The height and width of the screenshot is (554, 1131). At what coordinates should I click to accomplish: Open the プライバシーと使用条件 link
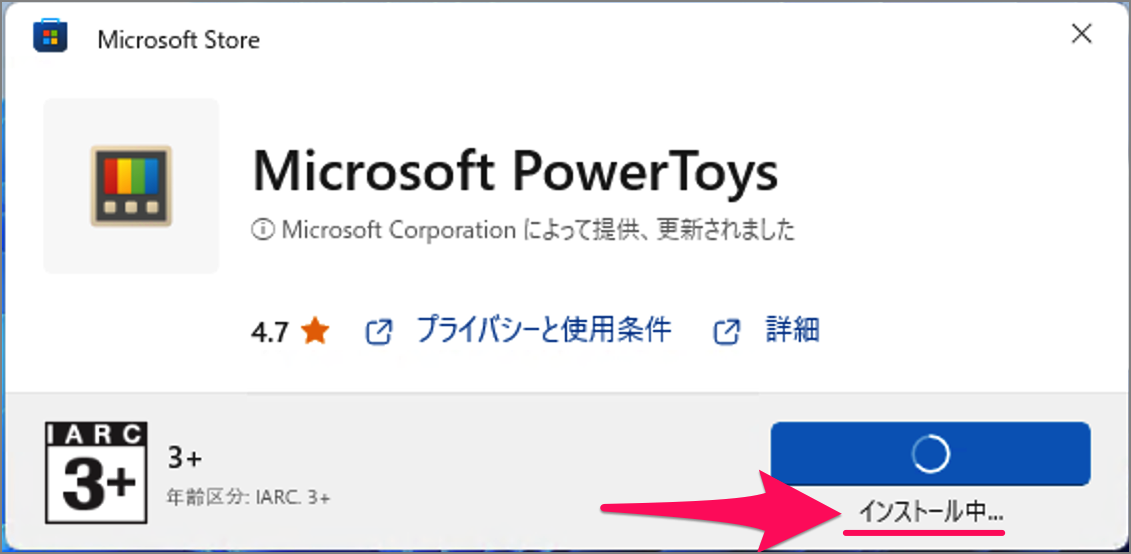(x=544, y=330)
